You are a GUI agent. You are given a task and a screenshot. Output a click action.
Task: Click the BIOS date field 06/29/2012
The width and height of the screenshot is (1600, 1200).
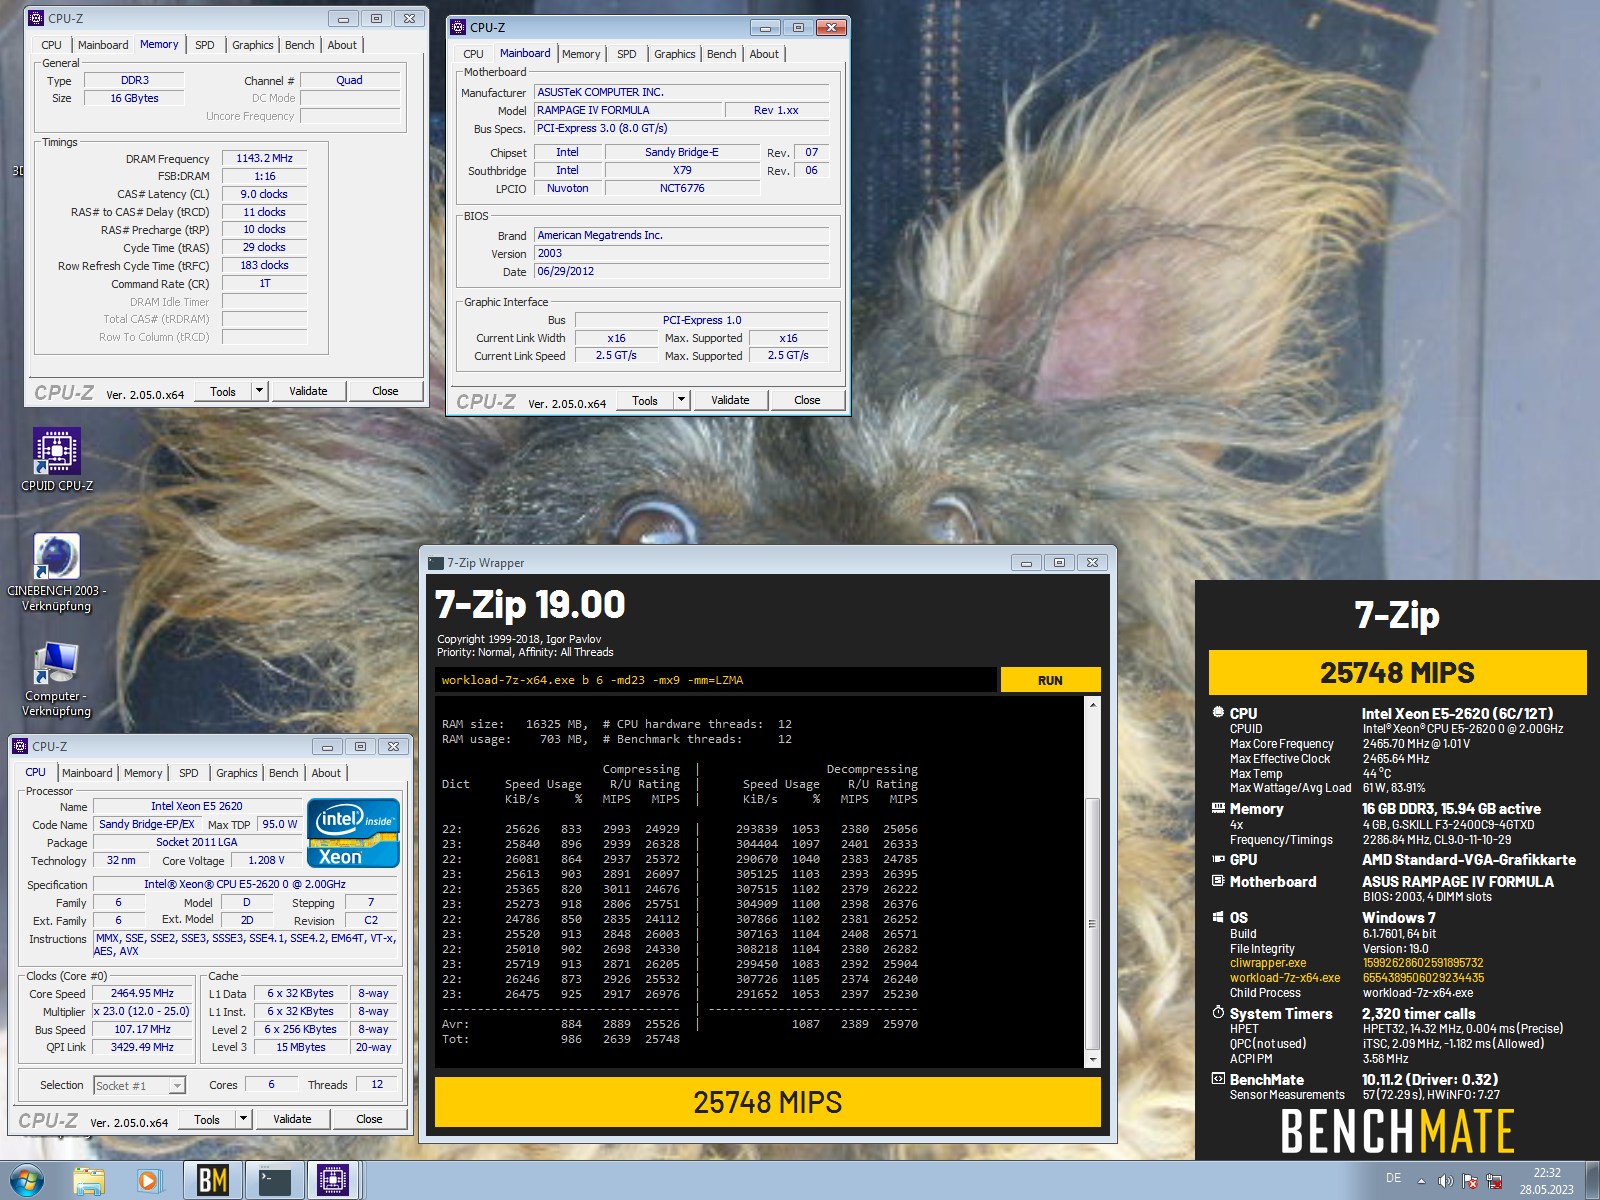click(681, 271)
